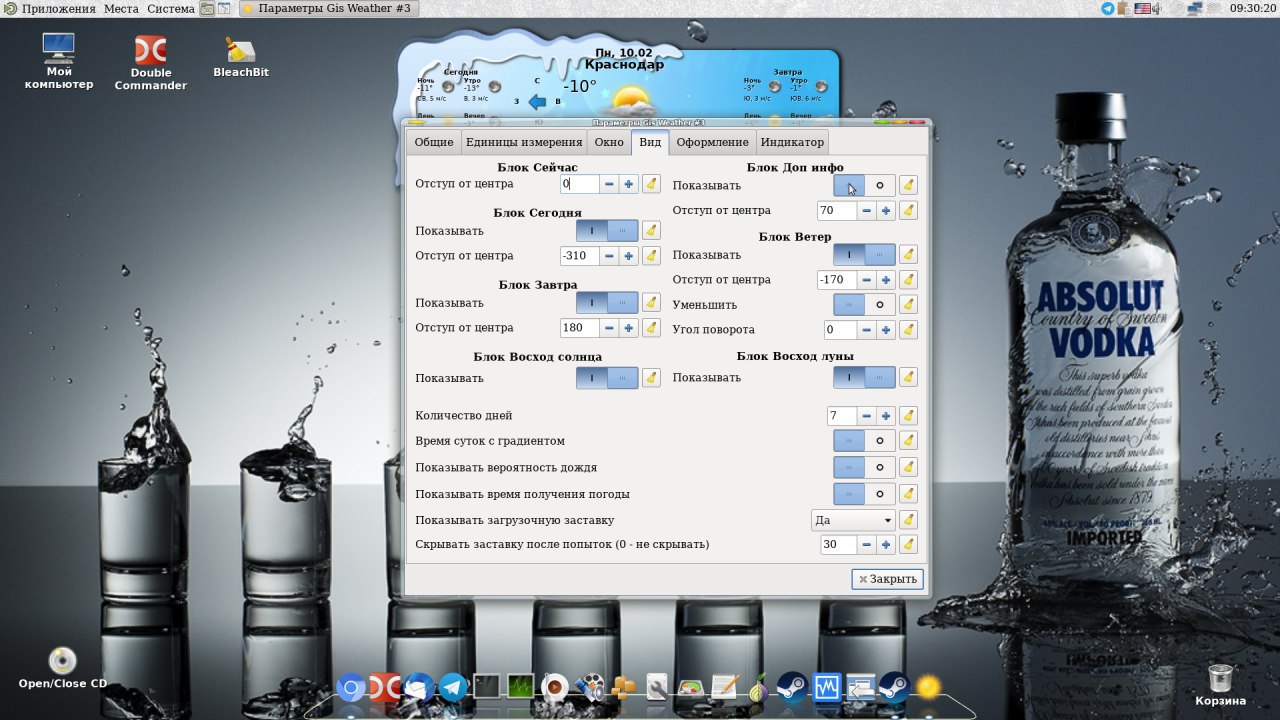Toggle Показывать switch in Блок Восход солнца
This screenshot has height=720, width=1280.
(x=607, y=378)
